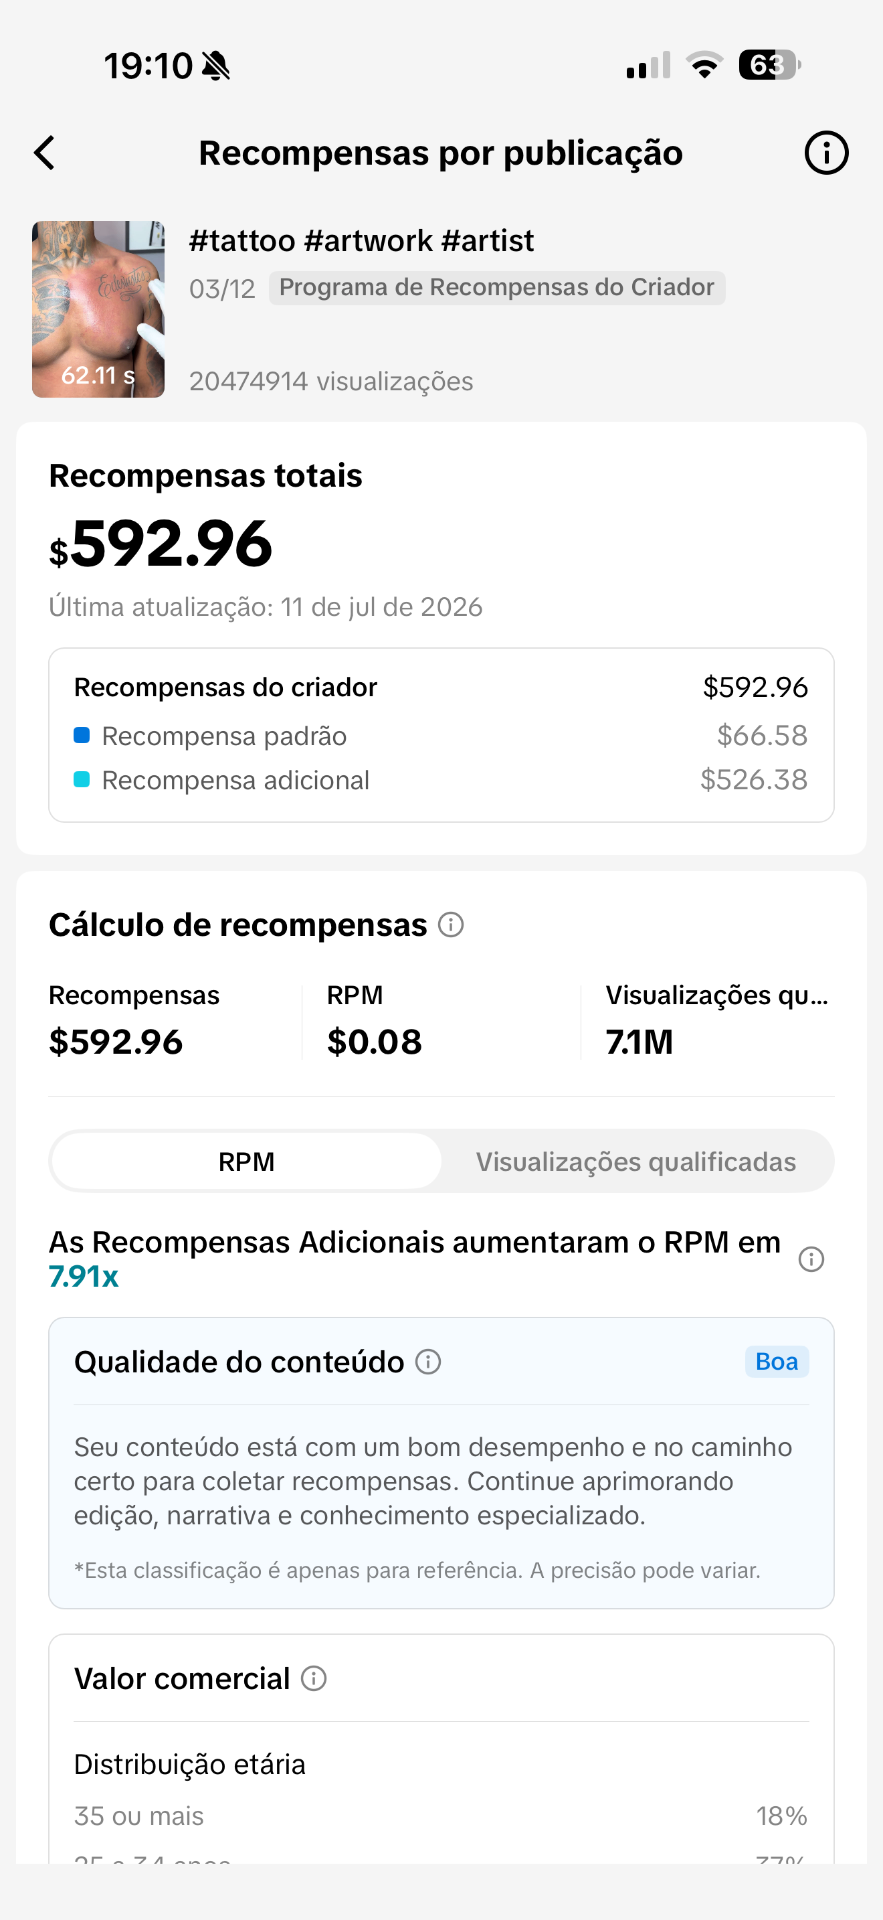
Task: Tap the battery indicator in status bar
Action: 769,65
